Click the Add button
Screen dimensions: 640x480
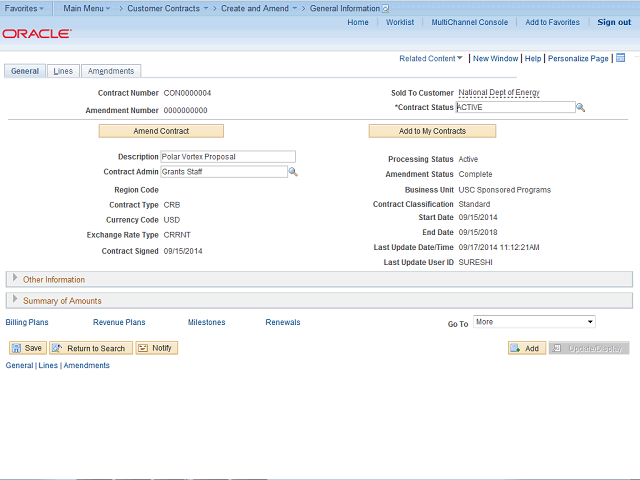point(526,348)
